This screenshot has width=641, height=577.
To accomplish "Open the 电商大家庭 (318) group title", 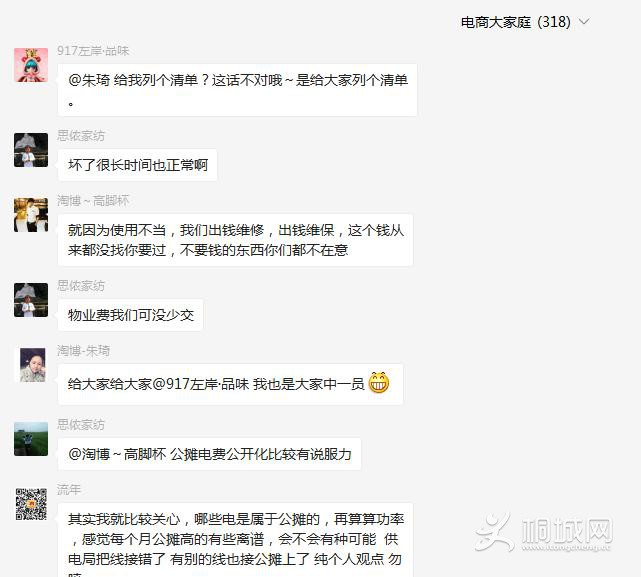I will [x=515, y=22].
